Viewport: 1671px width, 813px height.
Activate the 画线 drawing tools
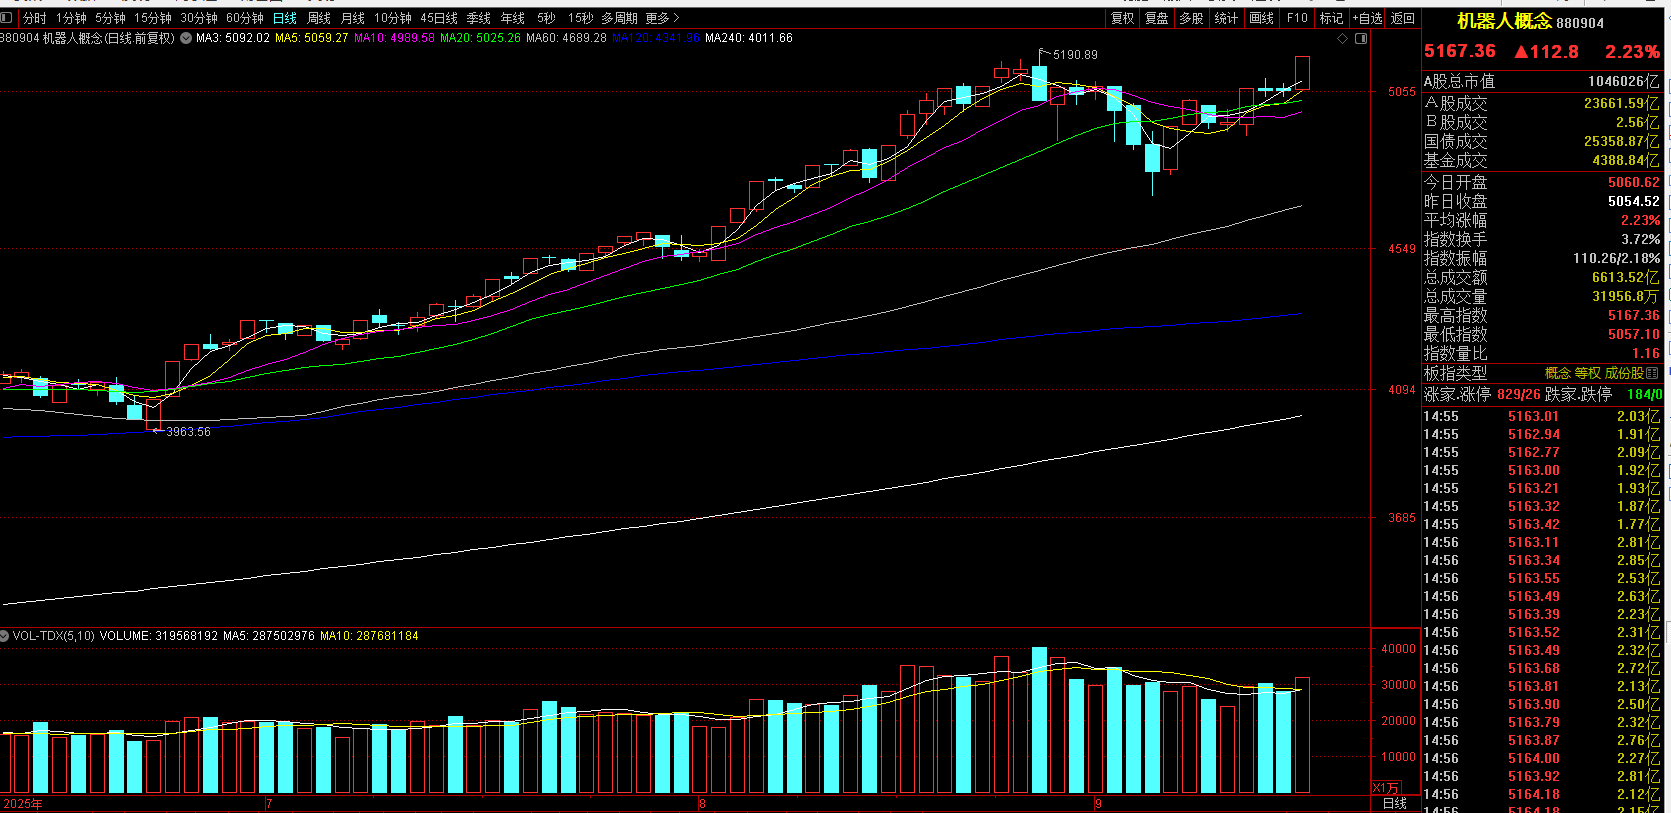click(x=1262, y=18)
